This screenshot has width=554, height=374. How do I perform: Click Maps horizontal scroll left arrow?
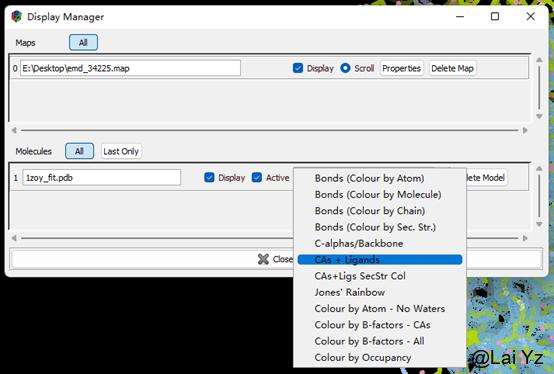[14, 130]
